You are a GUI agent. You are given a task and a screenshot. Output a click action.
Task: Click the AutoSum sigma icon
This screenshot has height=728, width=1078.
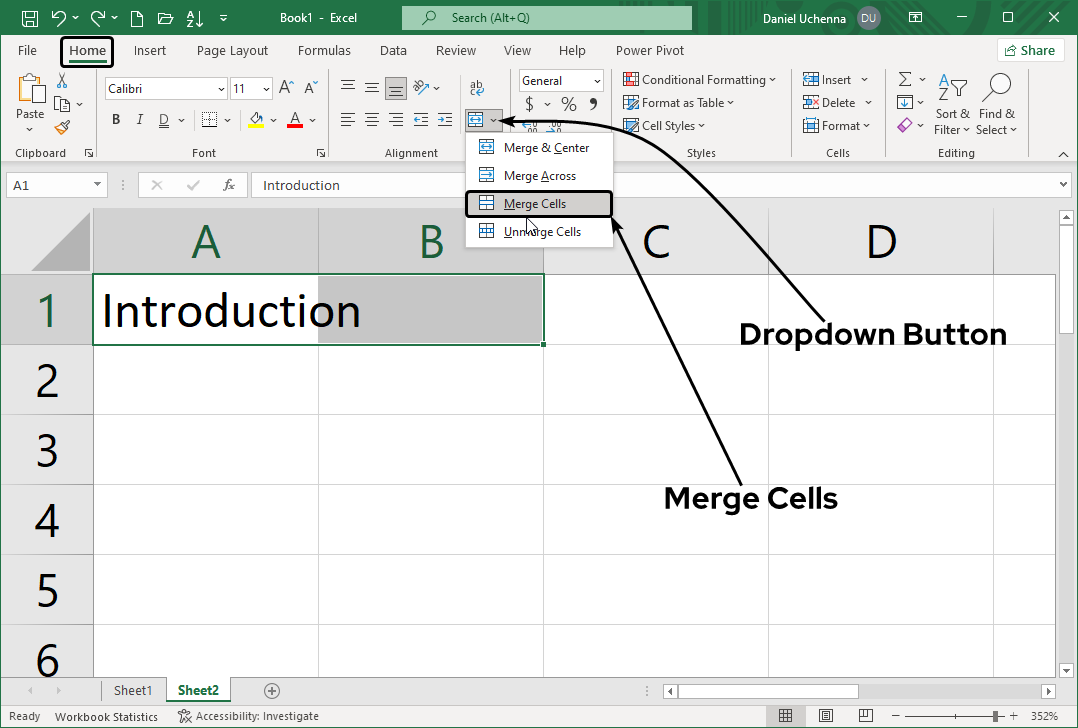click(904, 80)
